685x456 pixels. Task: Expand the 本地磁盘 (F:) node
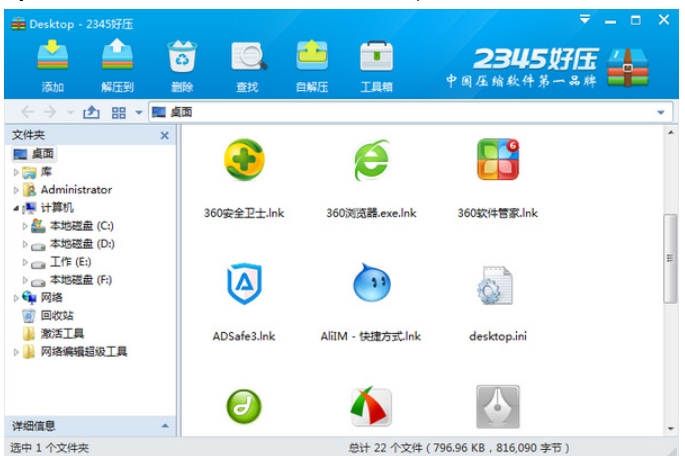tap(25, 280)
